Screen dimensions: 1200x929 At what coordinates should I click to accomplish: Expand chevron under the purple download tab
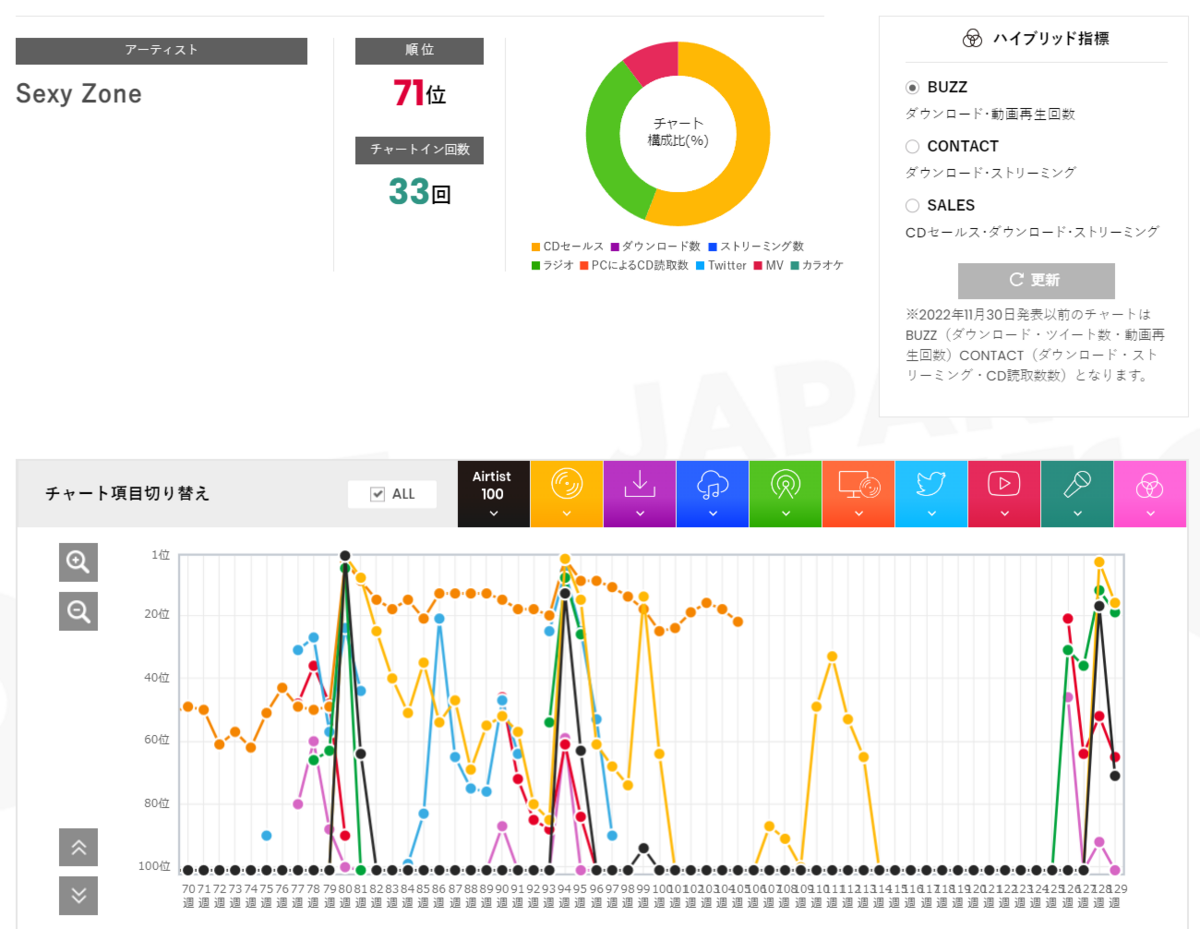640,513
